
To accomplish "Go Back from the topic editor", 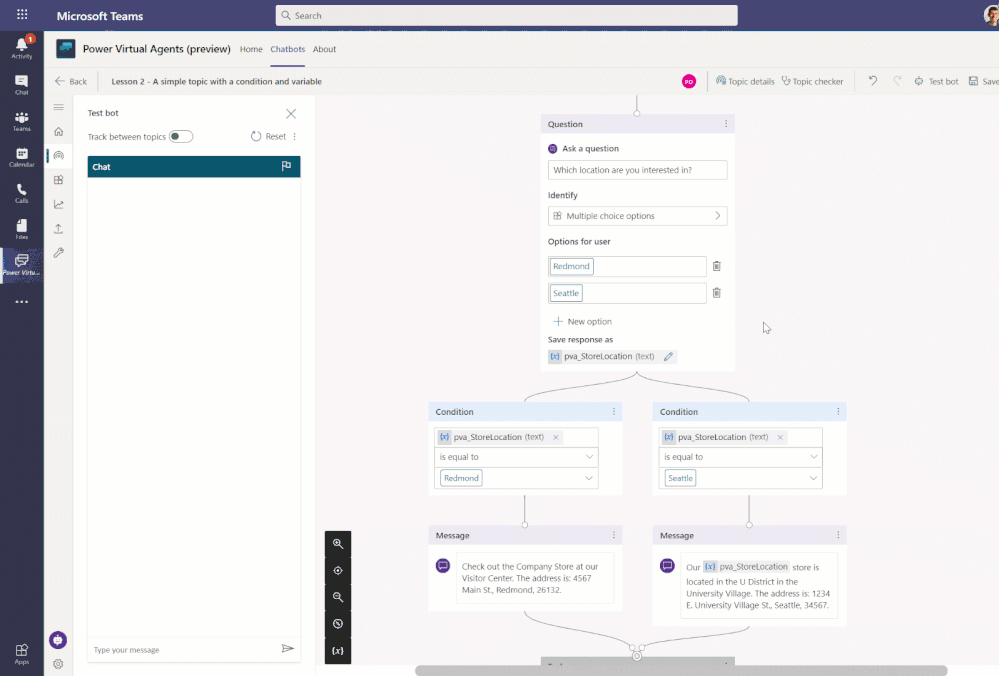I will 71,82.
